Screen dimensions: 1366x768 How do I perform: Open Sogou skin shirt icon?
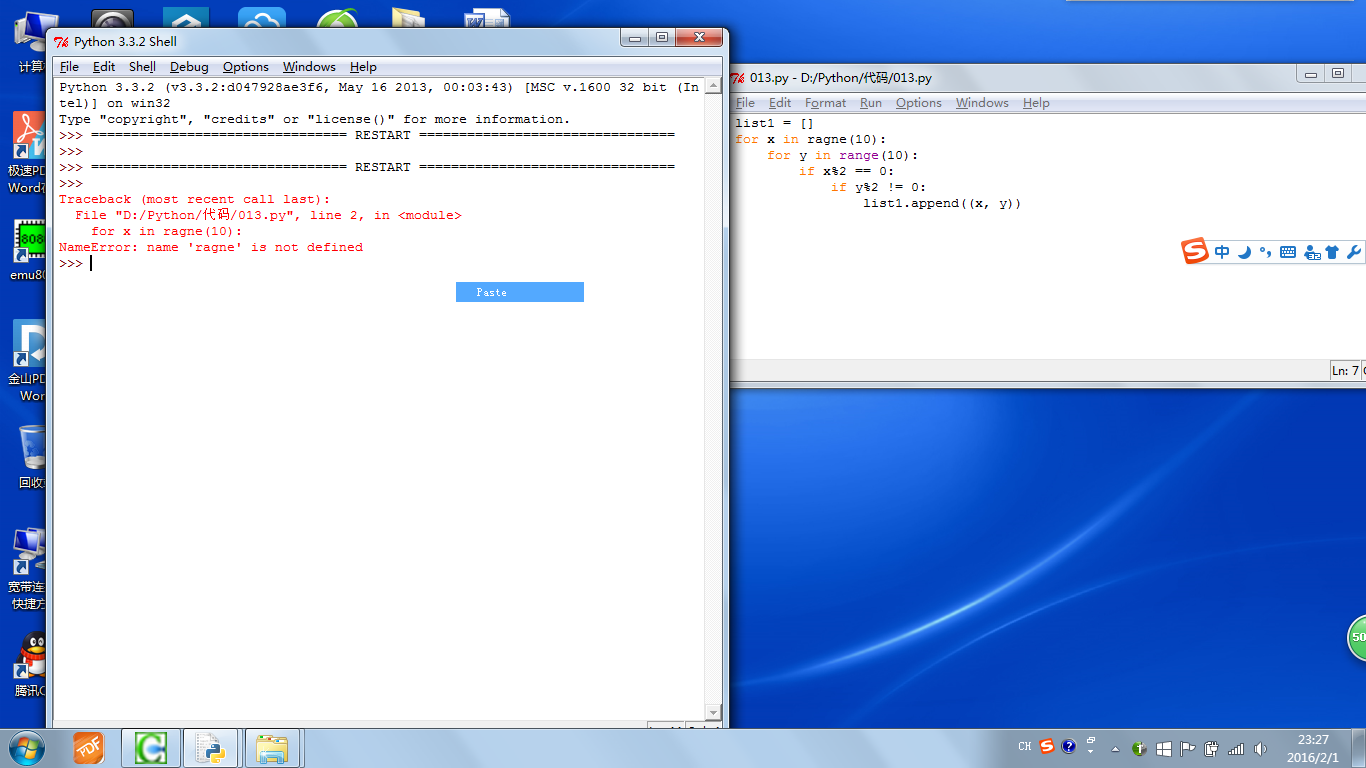click(1332, 253)
